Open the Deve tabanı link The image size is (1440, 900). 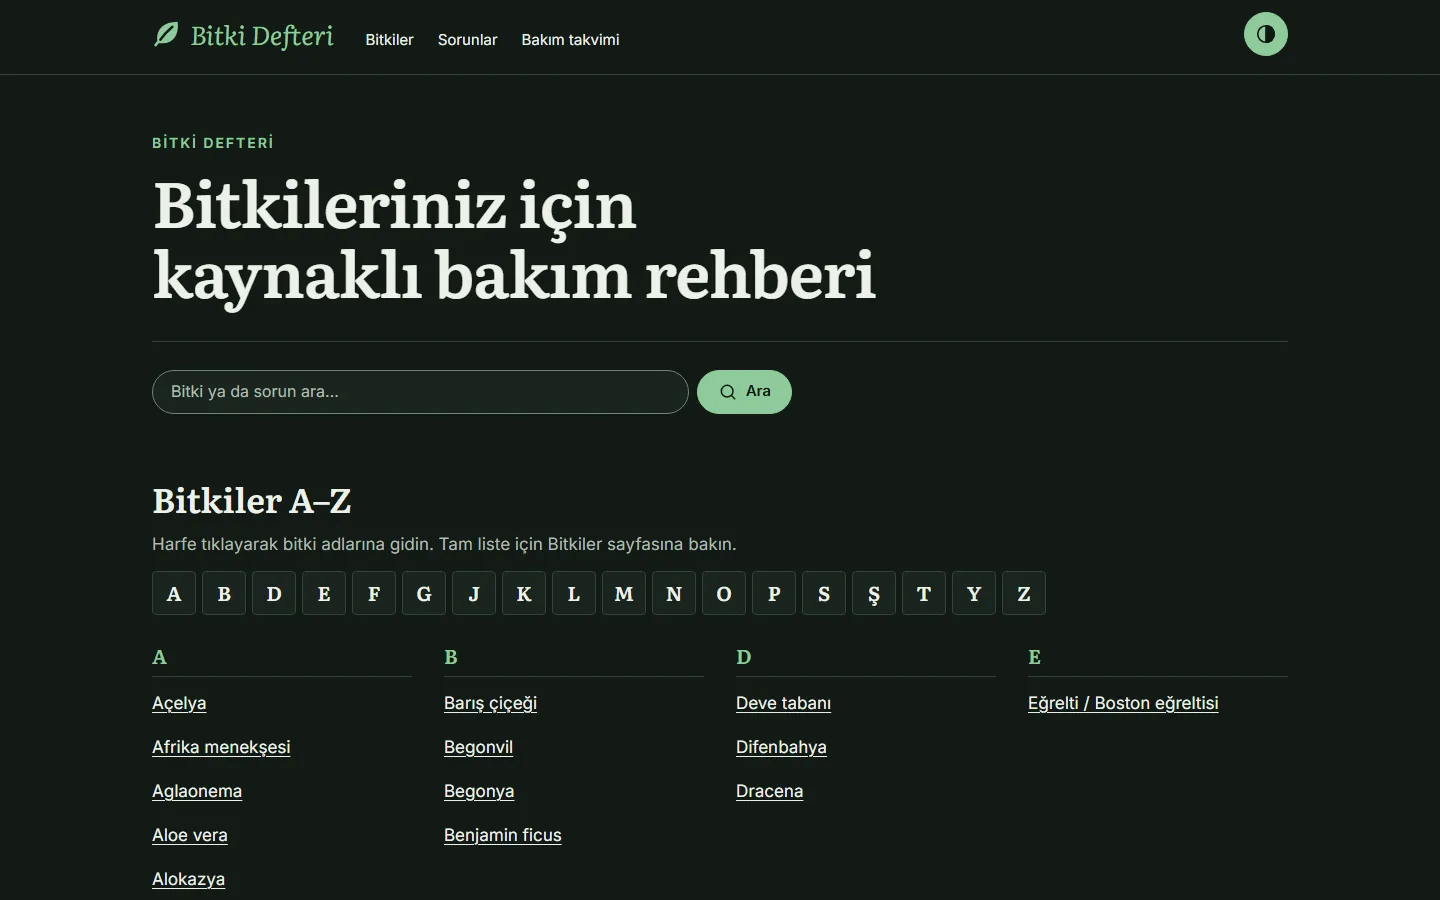783,703
